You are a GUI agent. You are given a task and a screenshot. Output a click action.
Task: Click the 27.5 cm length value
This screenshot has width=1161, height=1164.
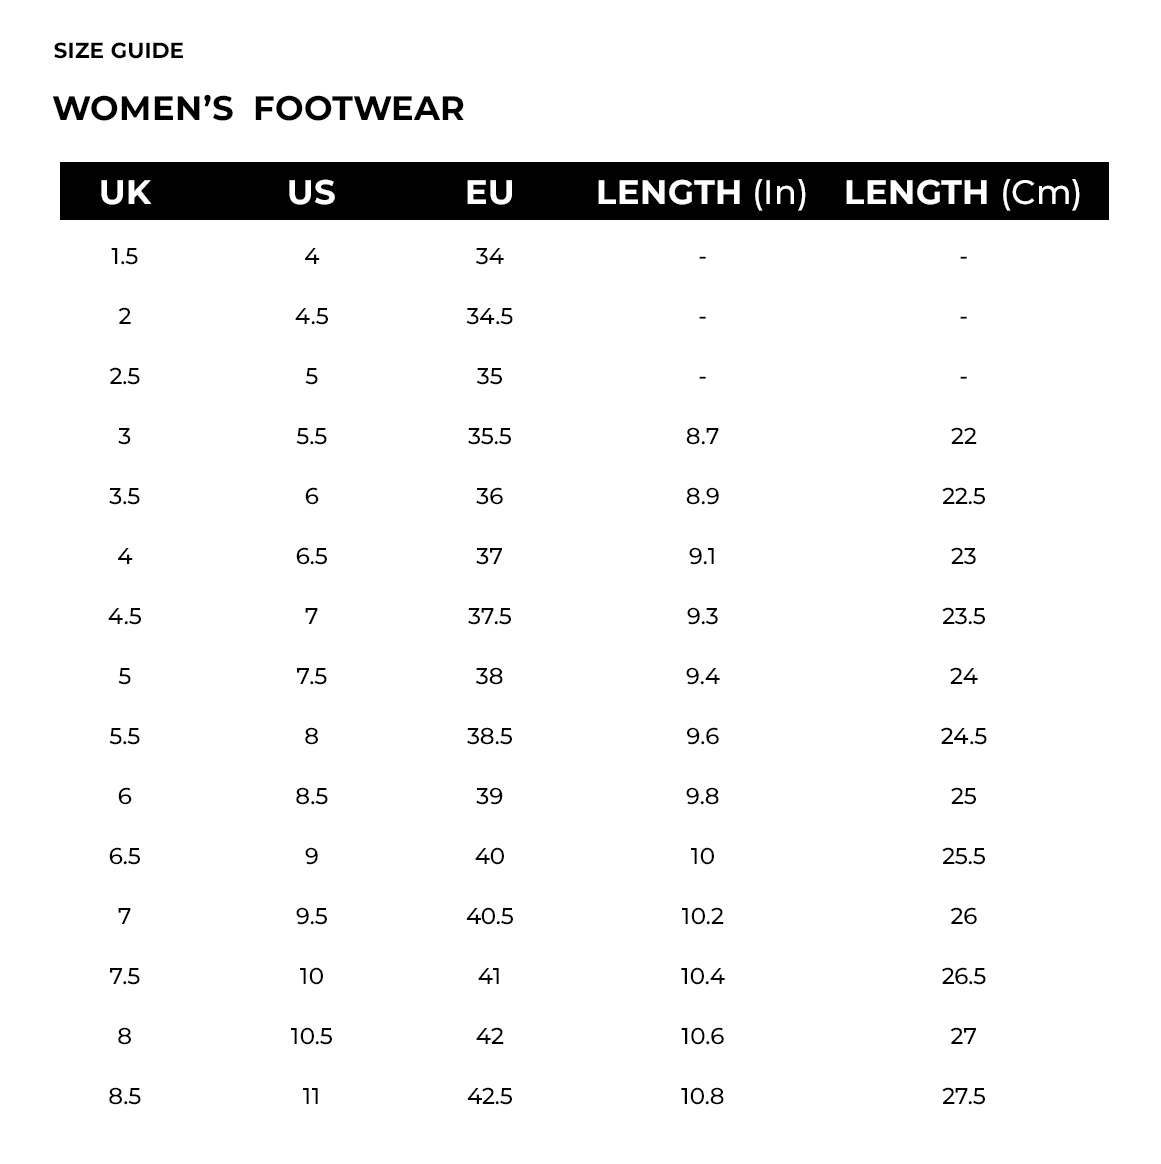coord(963,1097)
